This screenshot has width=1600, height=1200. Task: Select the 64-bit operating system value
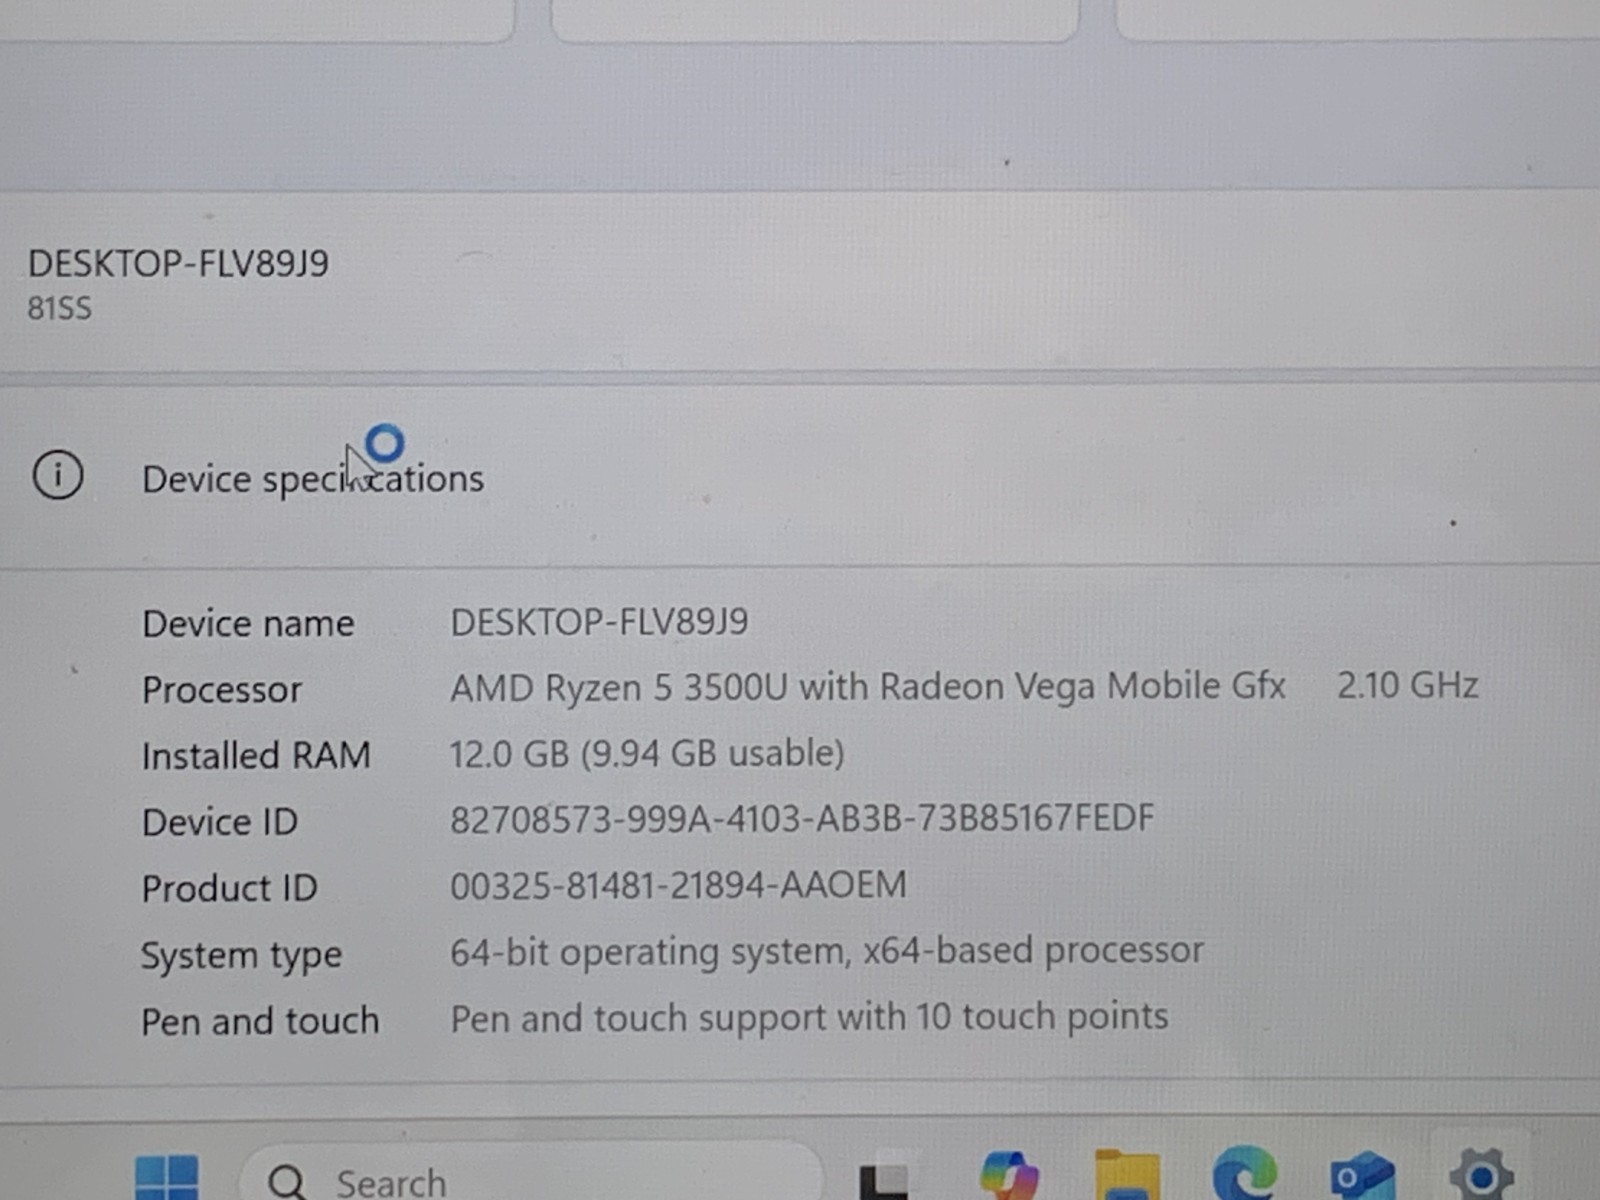click(x=827, y=951)
